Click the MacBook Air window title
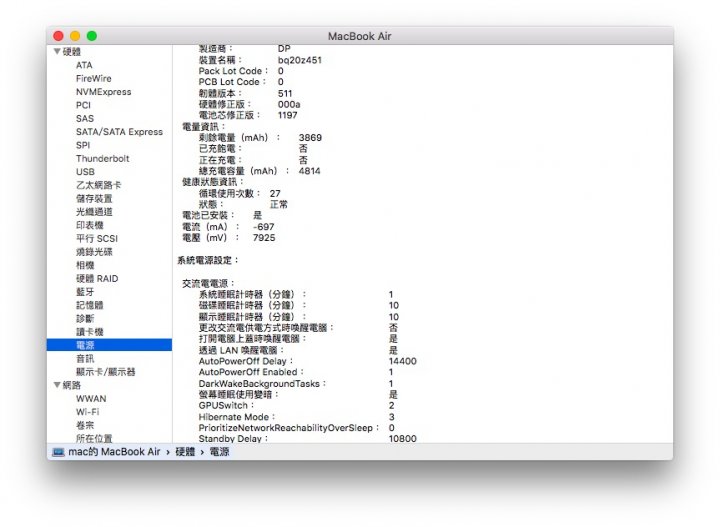Viewport: 720px width, 527px height. coord(360,36)
